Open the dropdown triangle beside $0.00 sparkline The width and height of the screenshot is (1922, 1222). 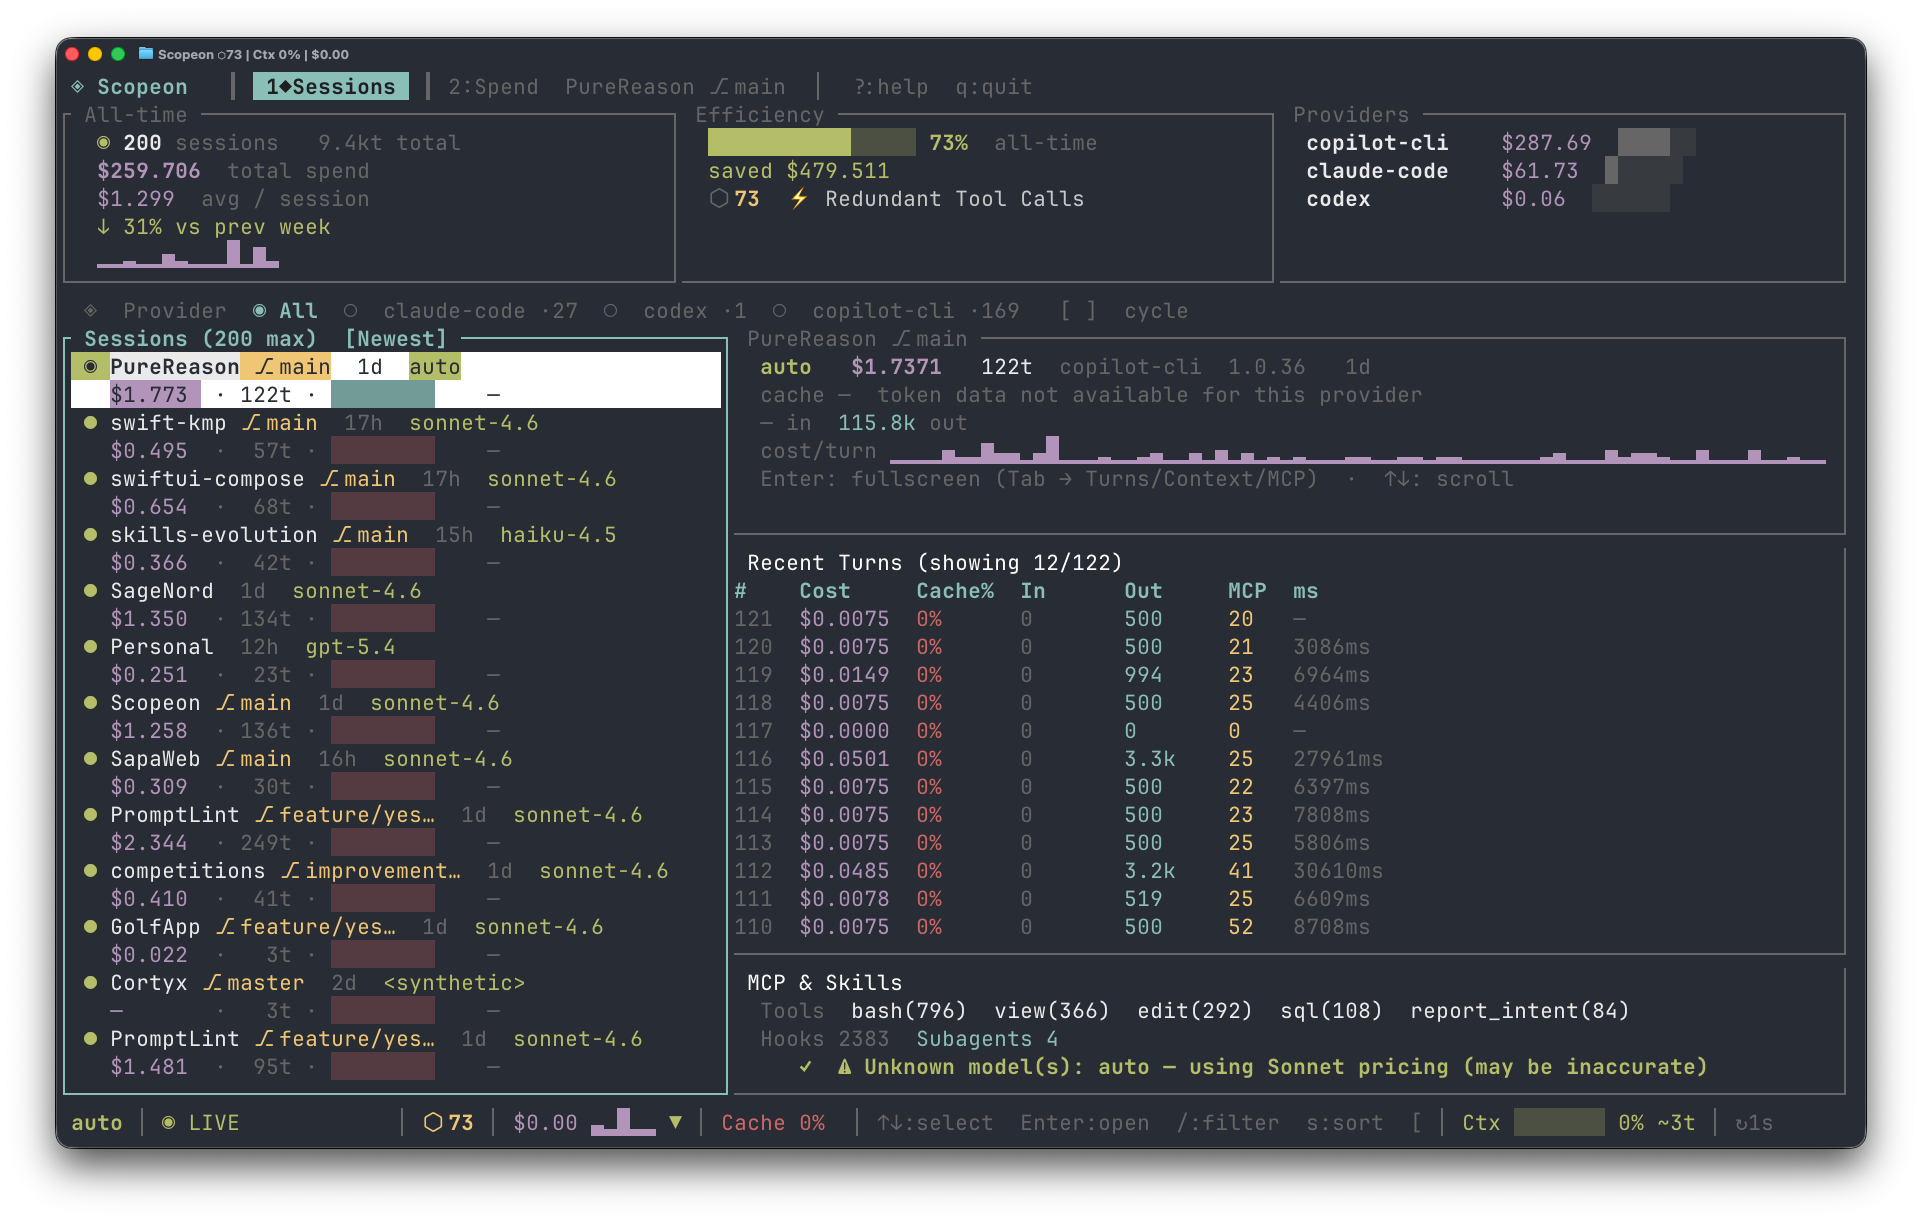(676, 1122)
